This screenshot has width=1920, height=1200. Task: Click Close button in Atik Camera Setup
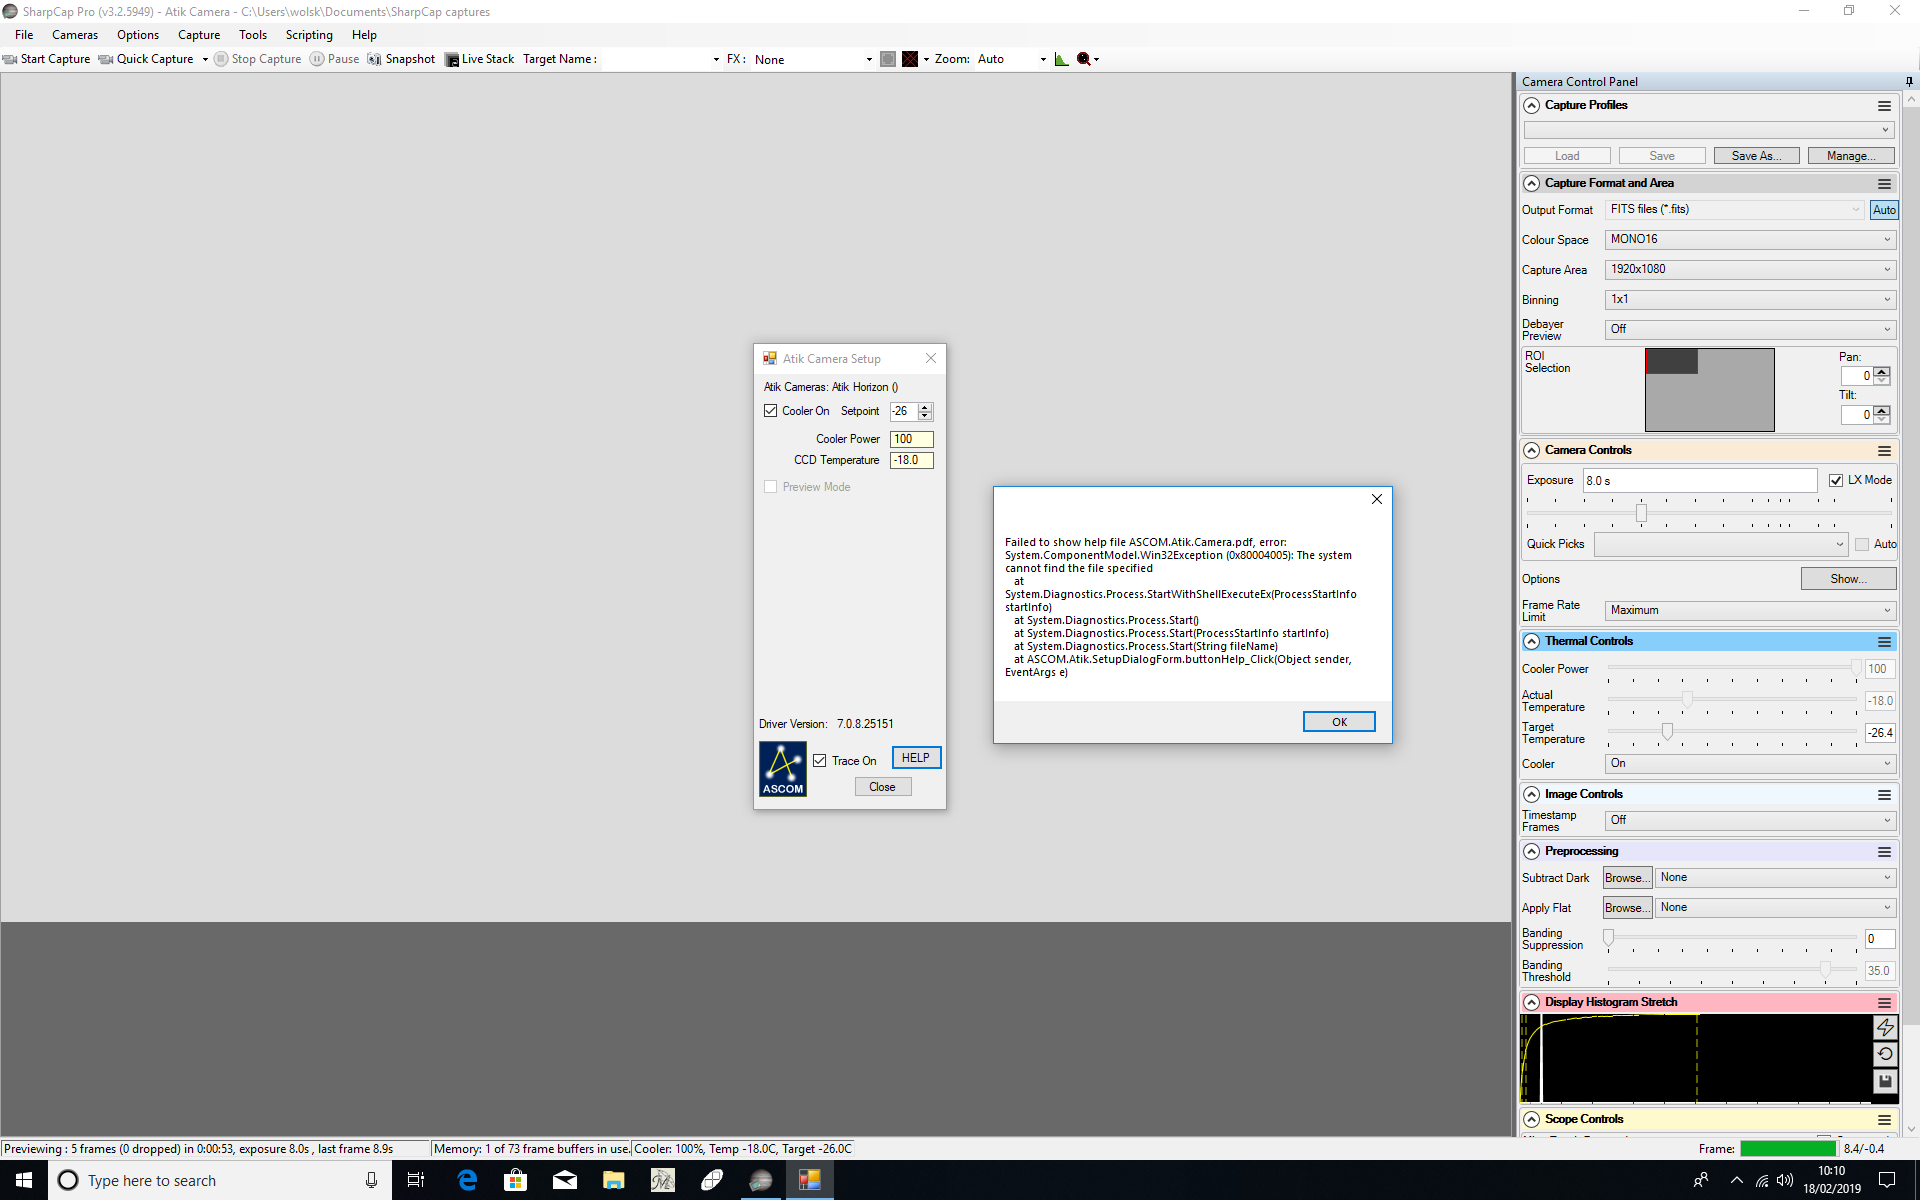882,787
